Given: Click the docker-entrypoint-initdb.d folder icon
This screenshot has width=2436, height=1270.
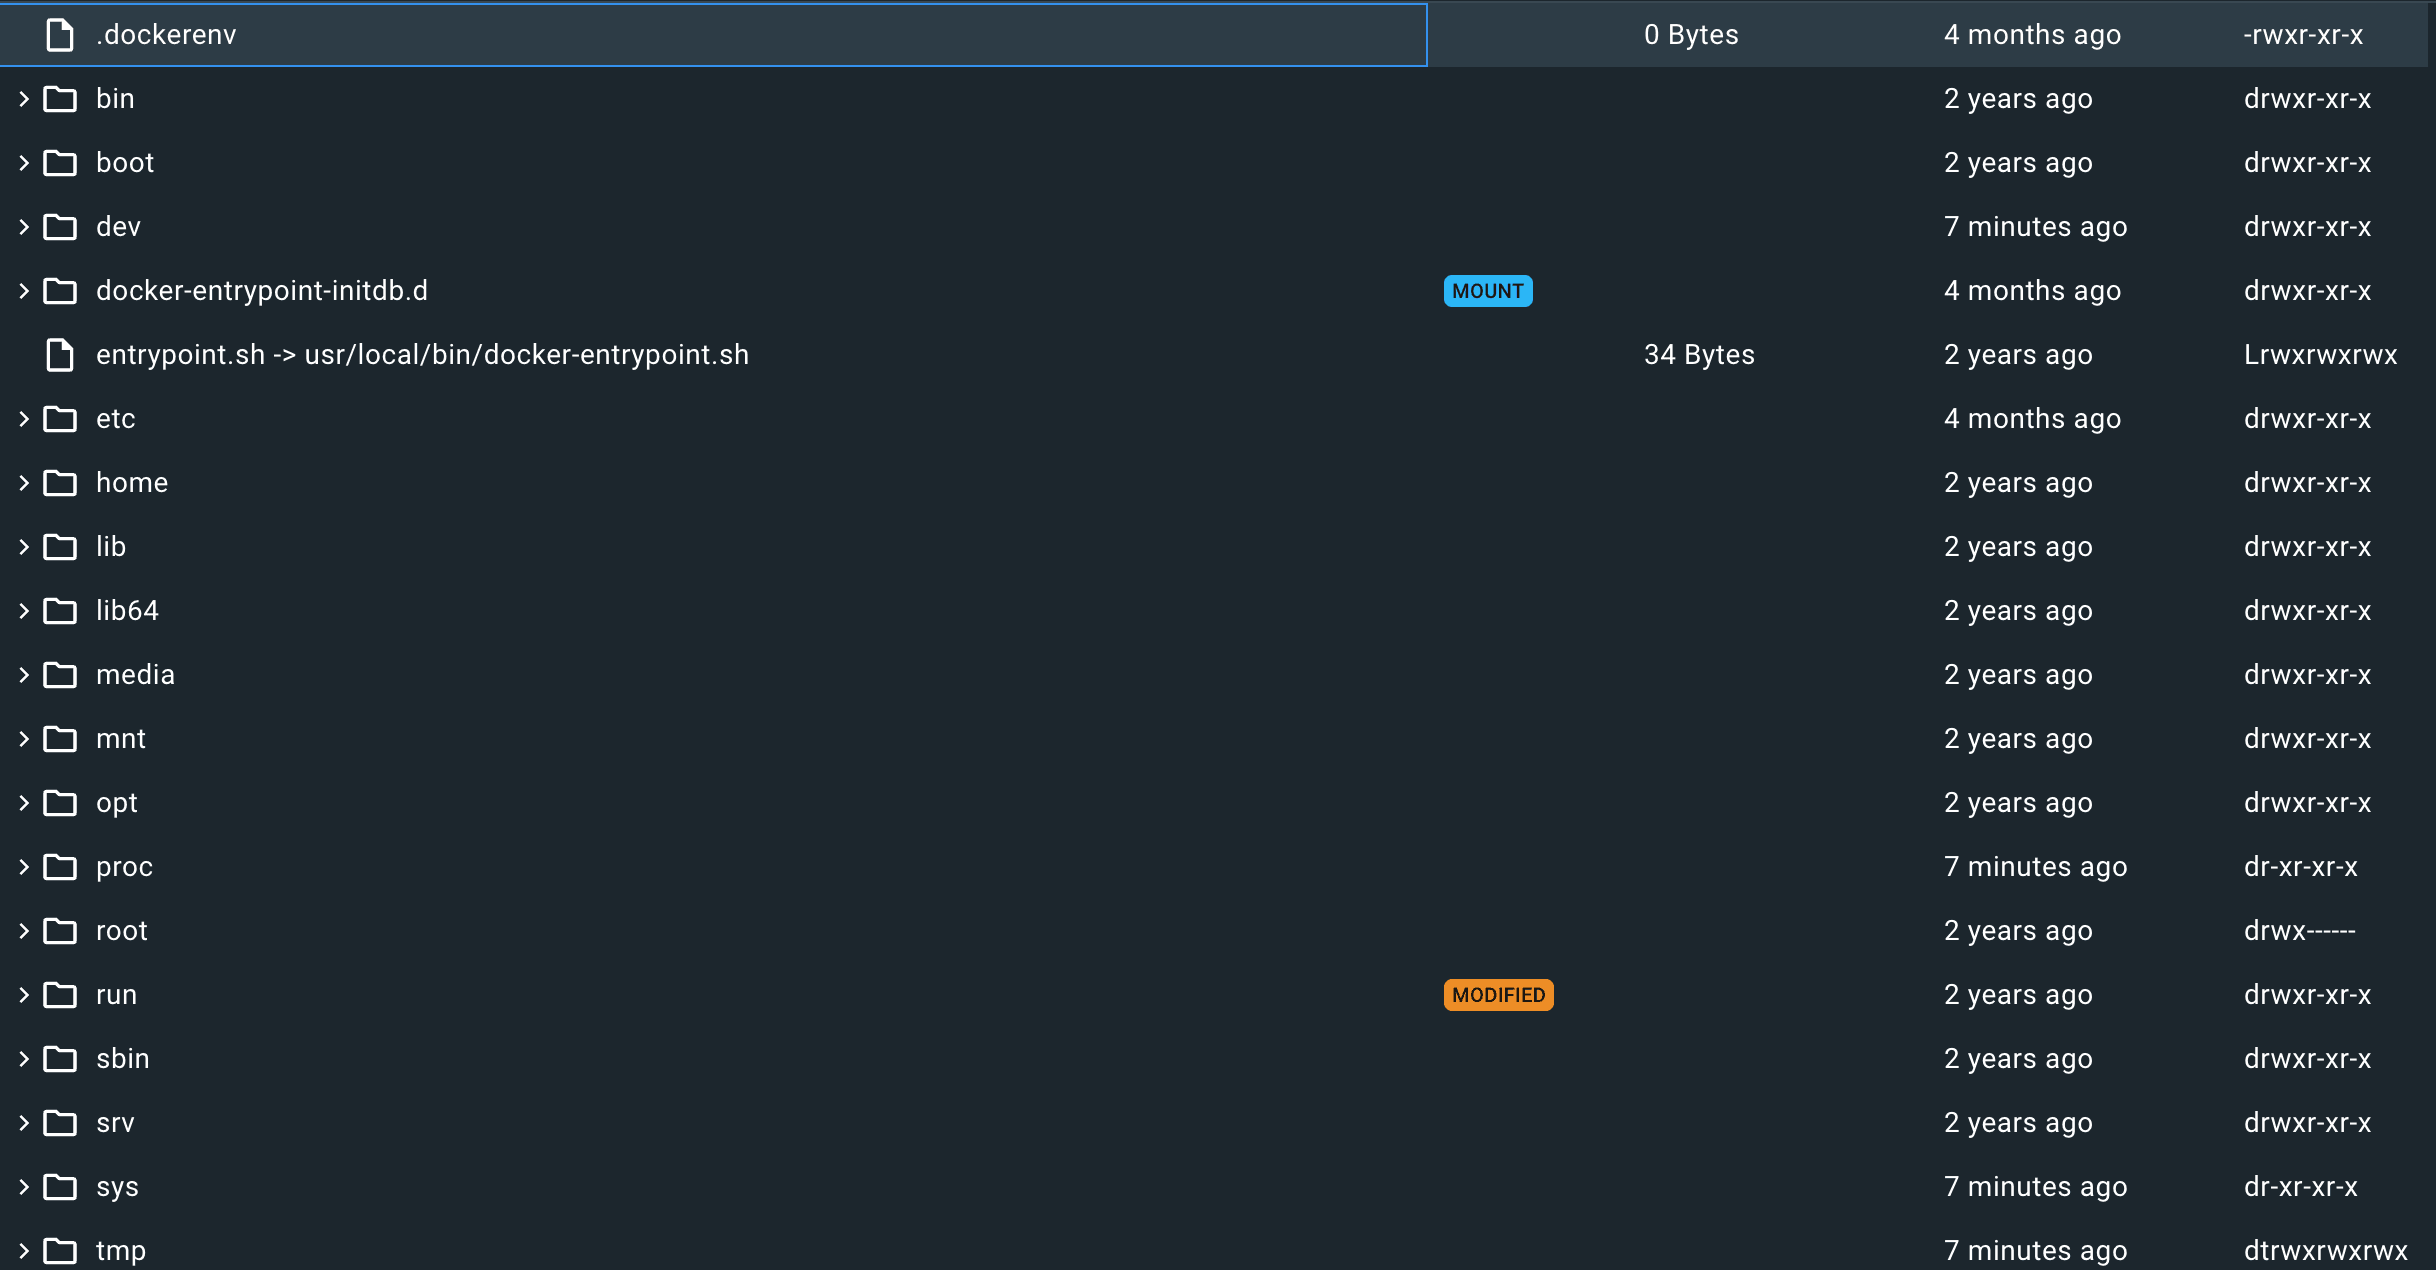Looking at the screenshot, I should click(x=60, y=291).
